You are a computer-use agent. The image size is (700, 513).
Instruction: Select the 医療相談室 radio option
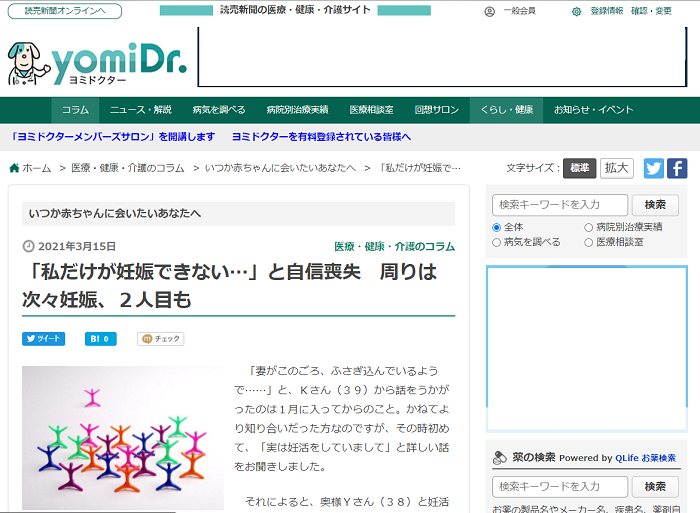pyautogui.click(x=588, y=242)
